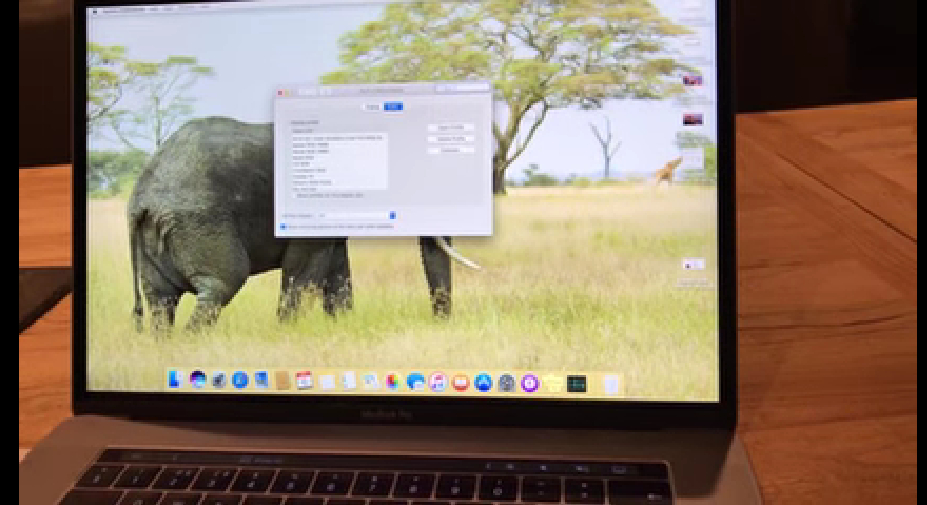
Task: Open the AirPlay Display dropdown
Action: tap(357, 216)
